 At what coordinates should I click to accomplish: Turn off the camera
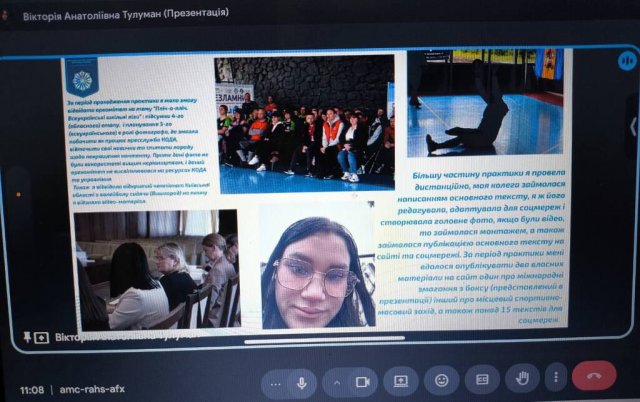tap(363, 381)
